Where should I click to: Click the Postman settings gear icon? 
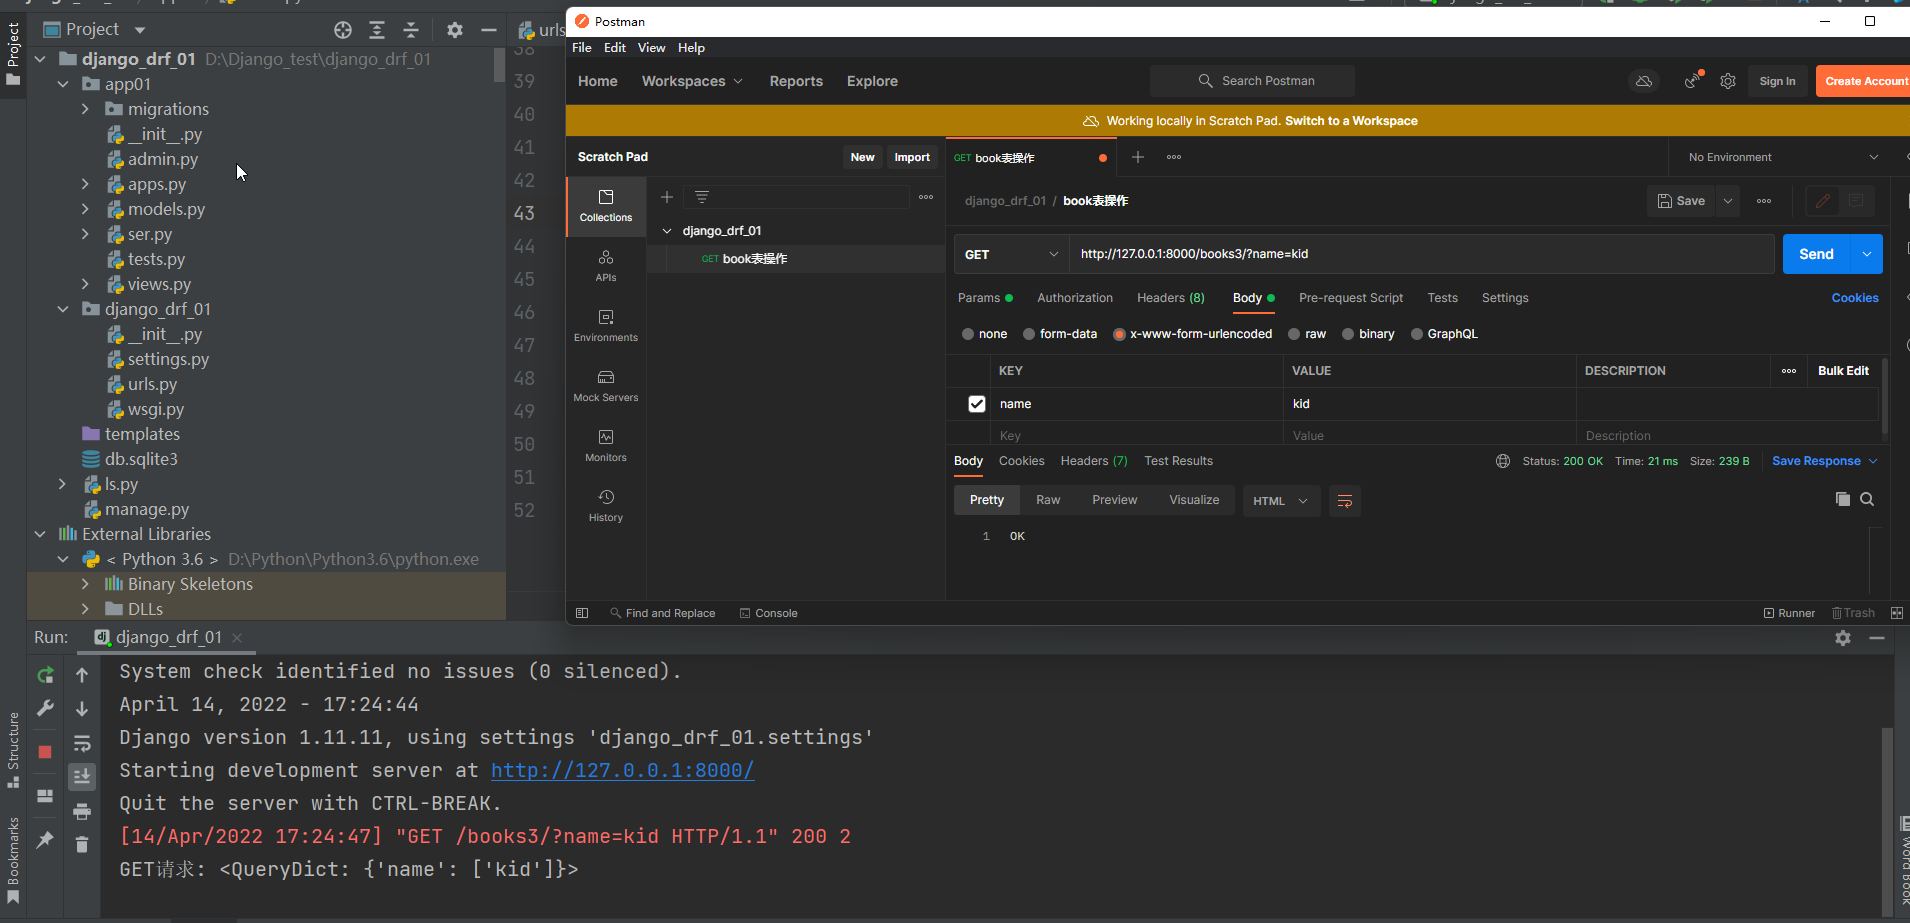[1728, 81]
